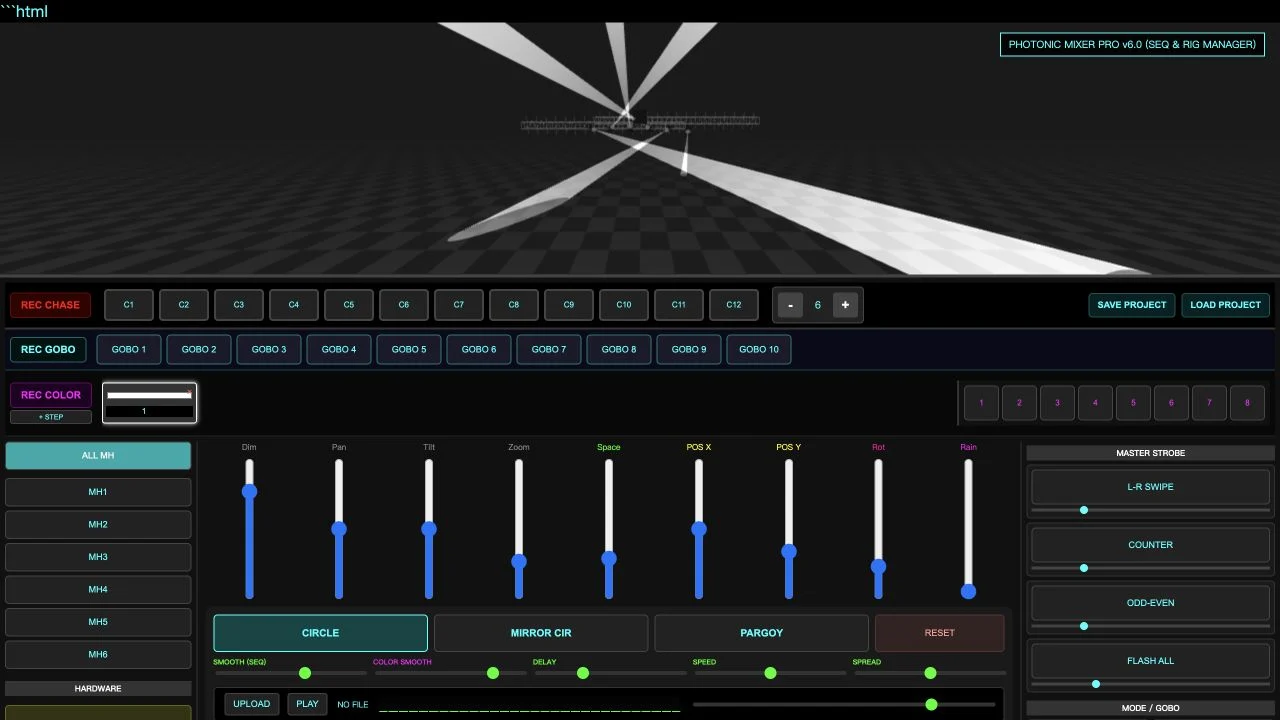Enable CIRCLE movement effect
The image size is (1280, 720).
320,633
